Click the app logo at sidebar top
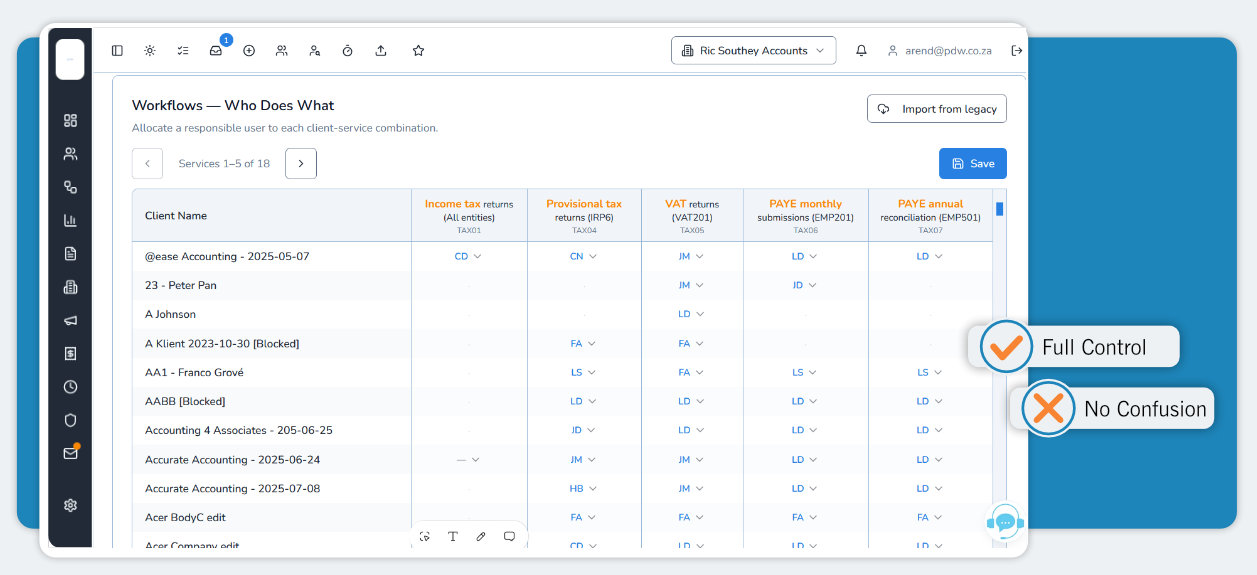 coord(70,60)
